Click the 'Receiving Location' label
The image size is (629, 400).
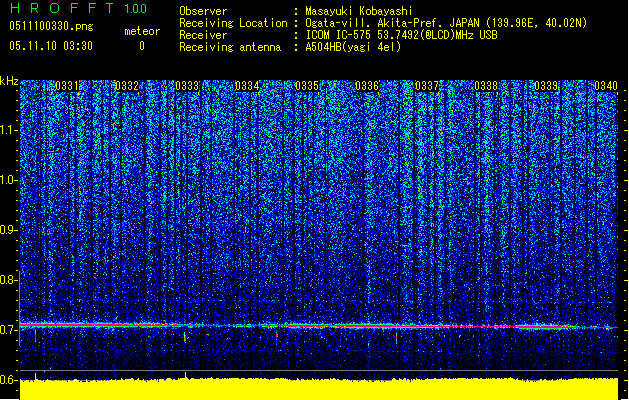click(233, 23)
